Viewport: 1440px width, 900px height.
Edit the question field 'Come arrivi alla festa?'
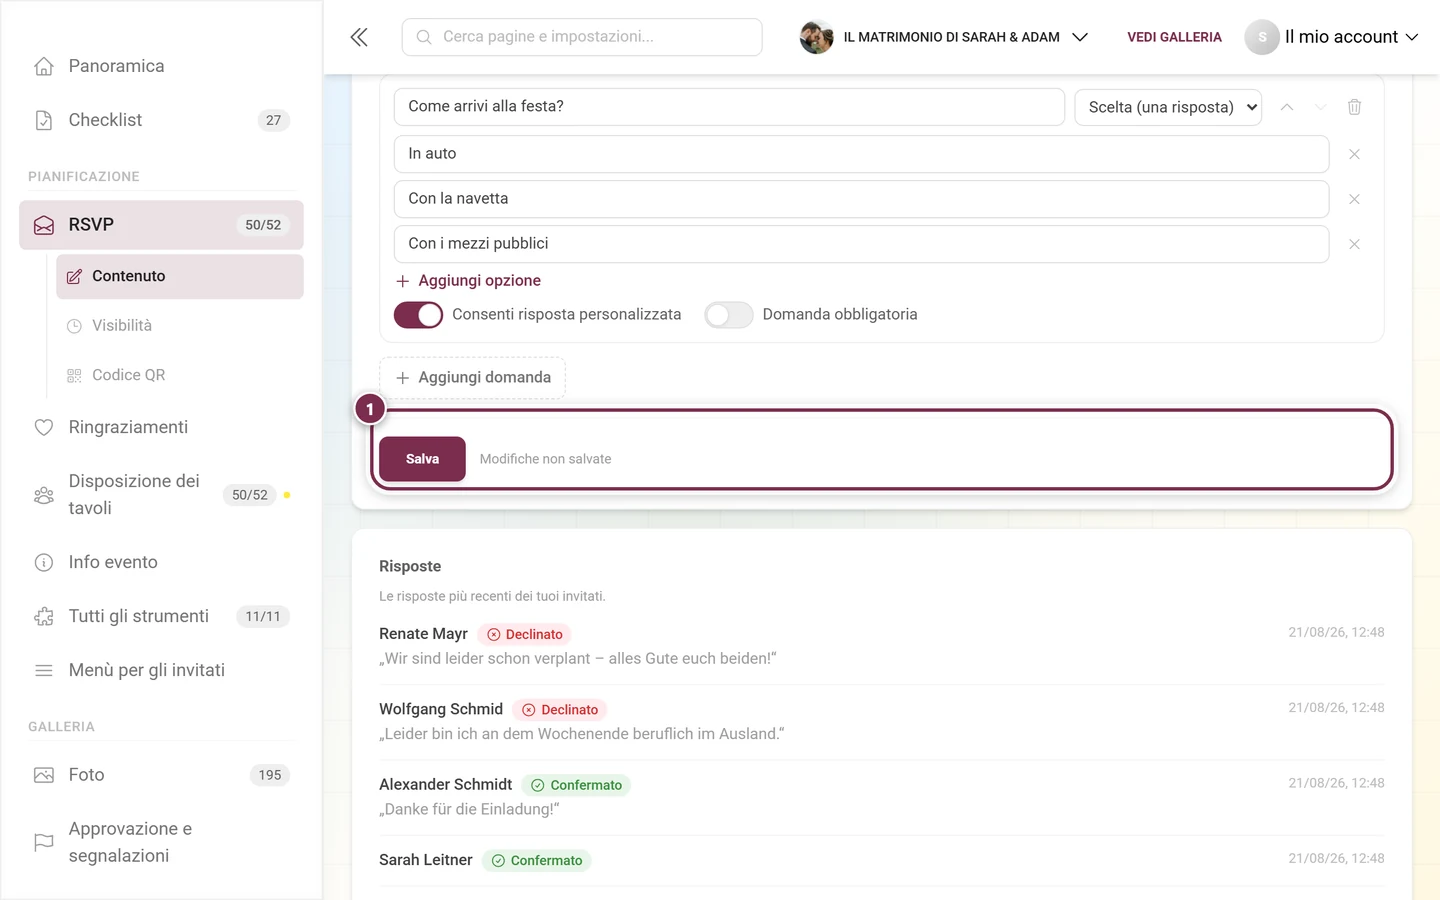[x=729, y=107]
